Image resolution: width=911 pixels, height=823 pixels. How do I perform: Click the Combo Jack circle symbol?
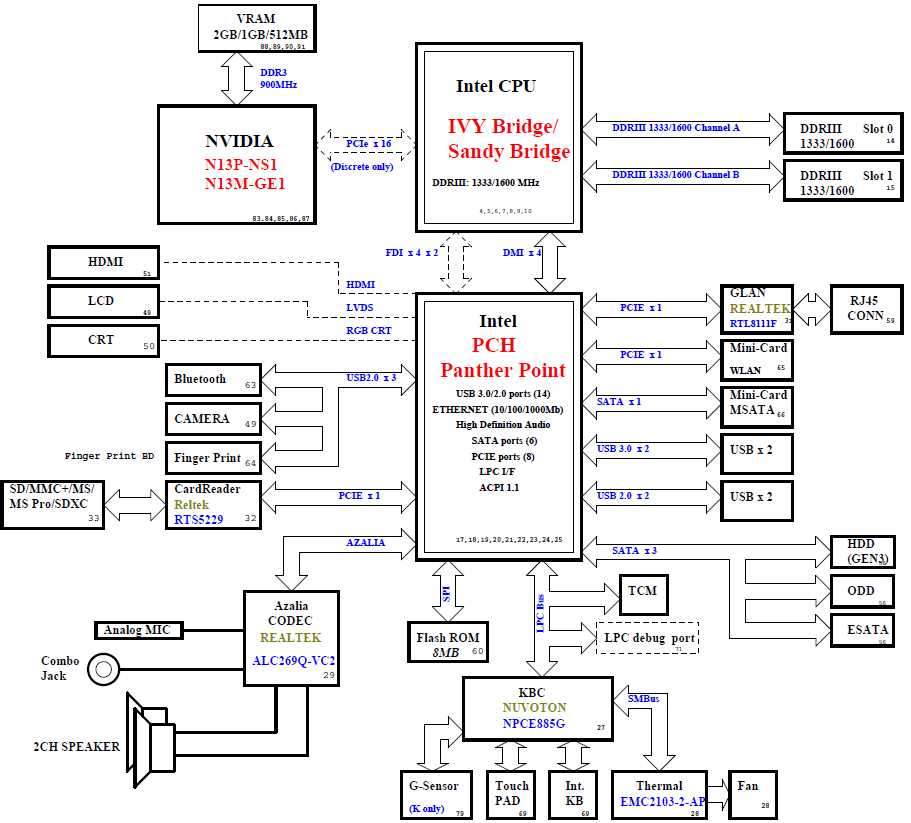pos(103,669)
